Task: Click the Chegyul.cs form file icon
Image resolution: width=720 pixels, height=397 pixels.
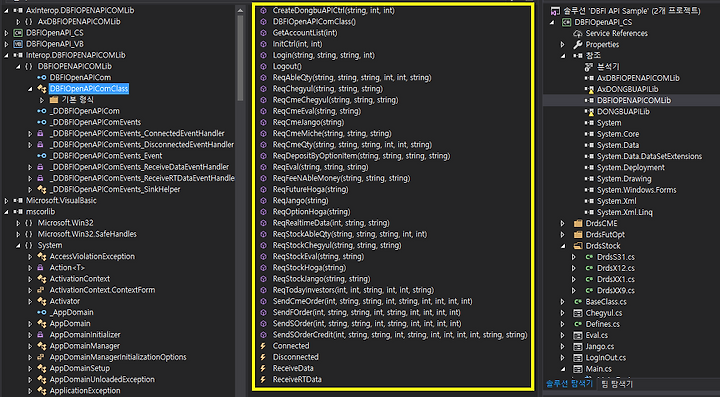Action: 578,313
